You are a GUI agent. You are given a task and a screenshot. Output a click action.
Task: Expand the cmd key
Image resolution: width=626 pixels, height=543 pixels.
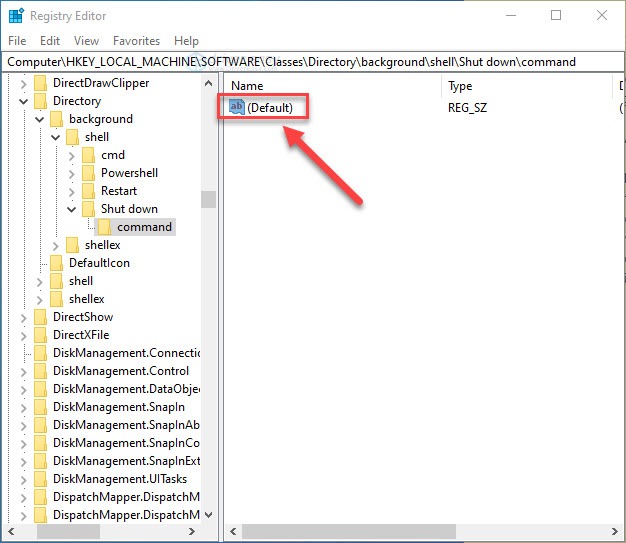point(71,156)
